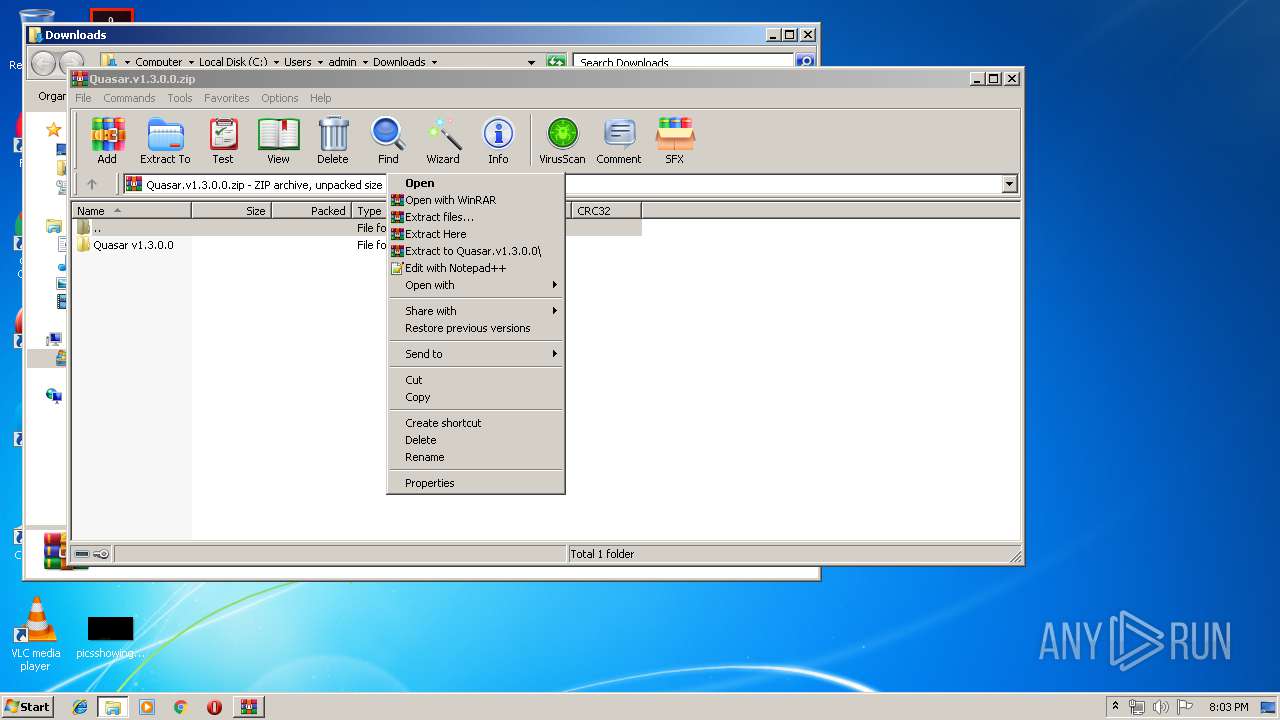Expand the Share with submenu
This screenshot has width=1280, height=720.
476,311
